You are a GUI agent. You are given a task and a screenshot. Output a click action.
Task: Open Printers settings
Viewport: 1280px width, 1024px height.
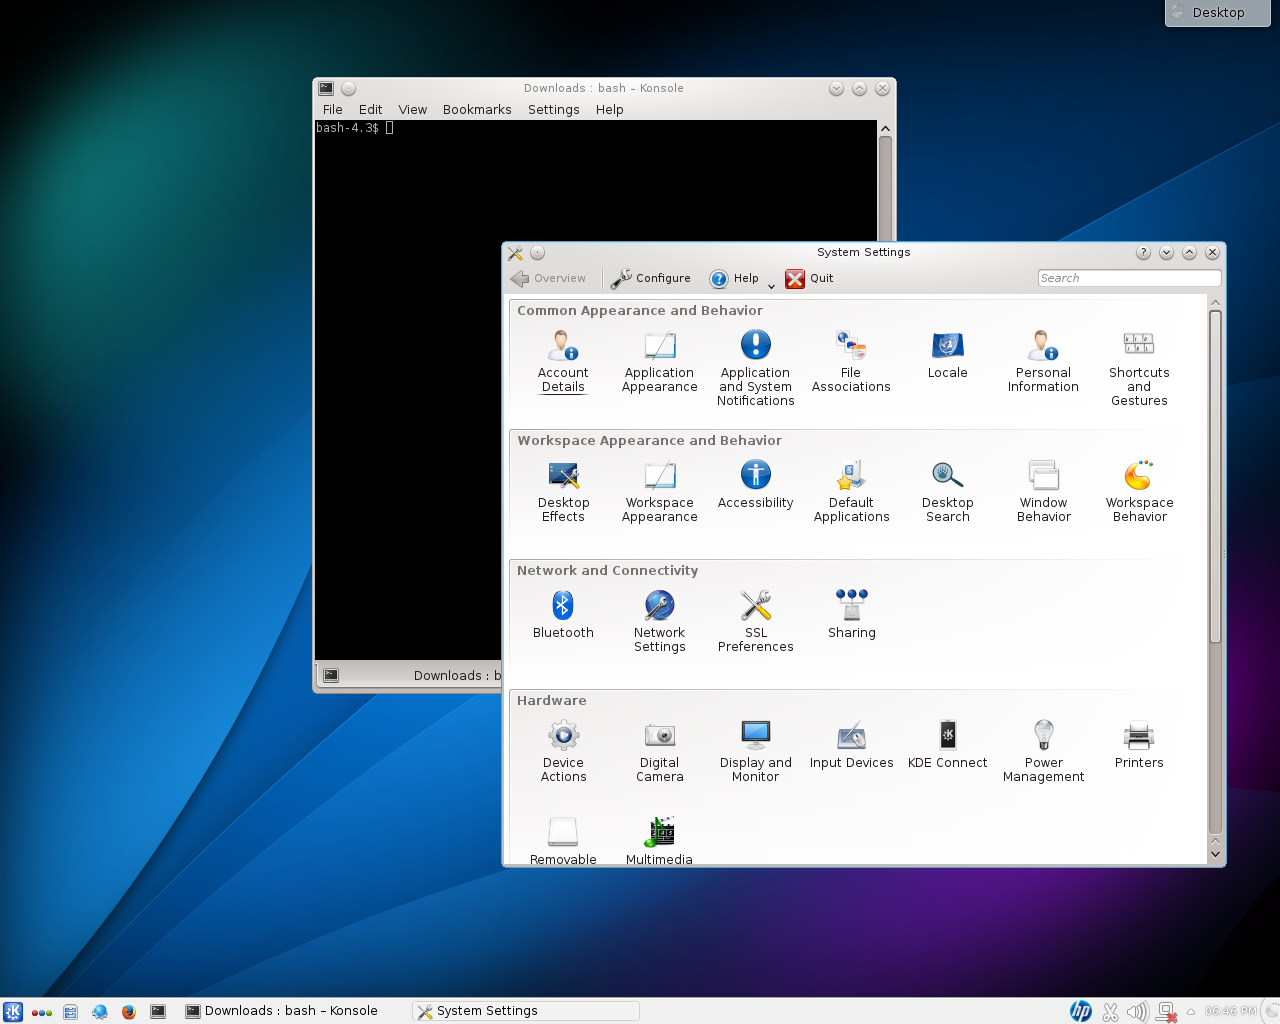(x=1139, y=745)
